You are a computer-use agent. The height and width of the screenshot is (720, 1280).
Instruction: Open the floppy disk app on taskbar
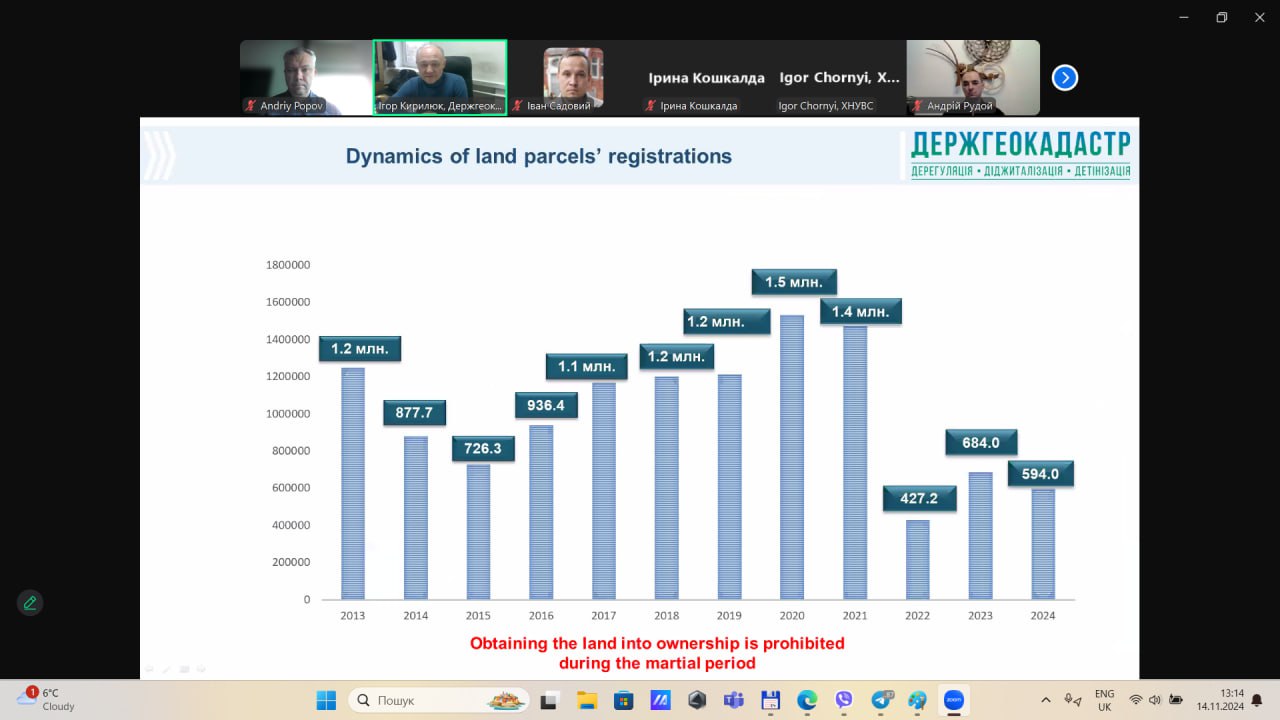770,700
